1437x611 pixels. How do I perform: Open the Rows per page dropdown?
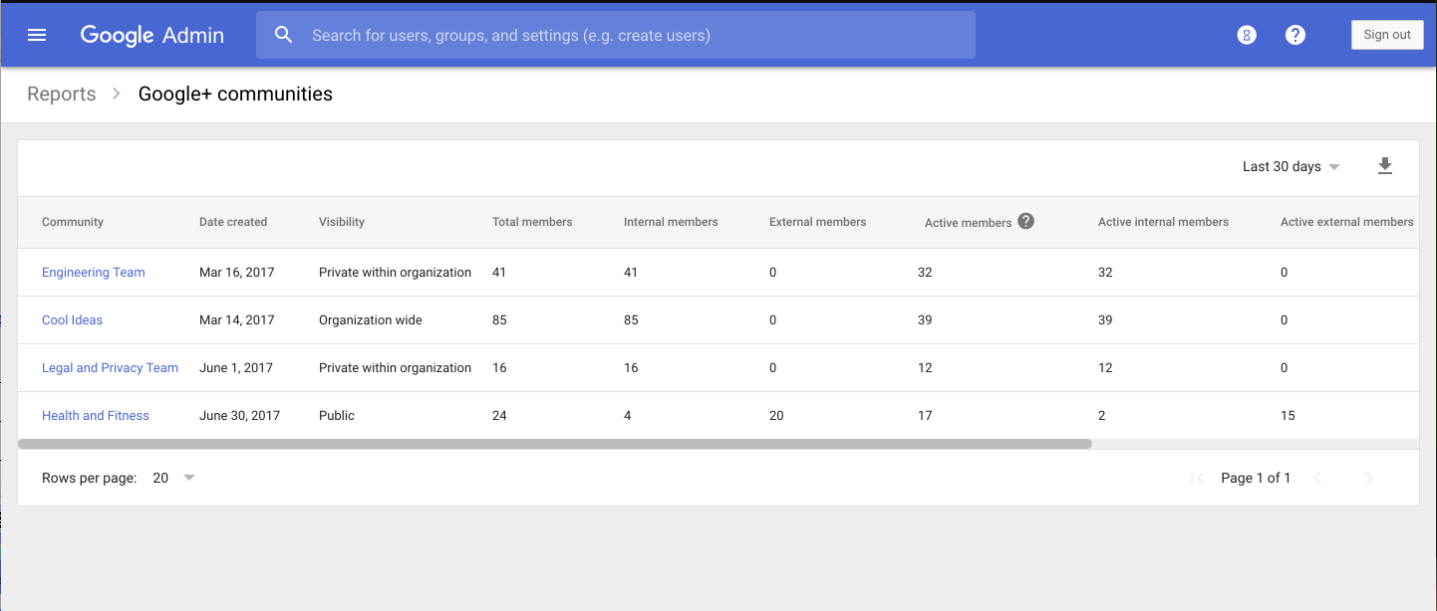[173, 478]
